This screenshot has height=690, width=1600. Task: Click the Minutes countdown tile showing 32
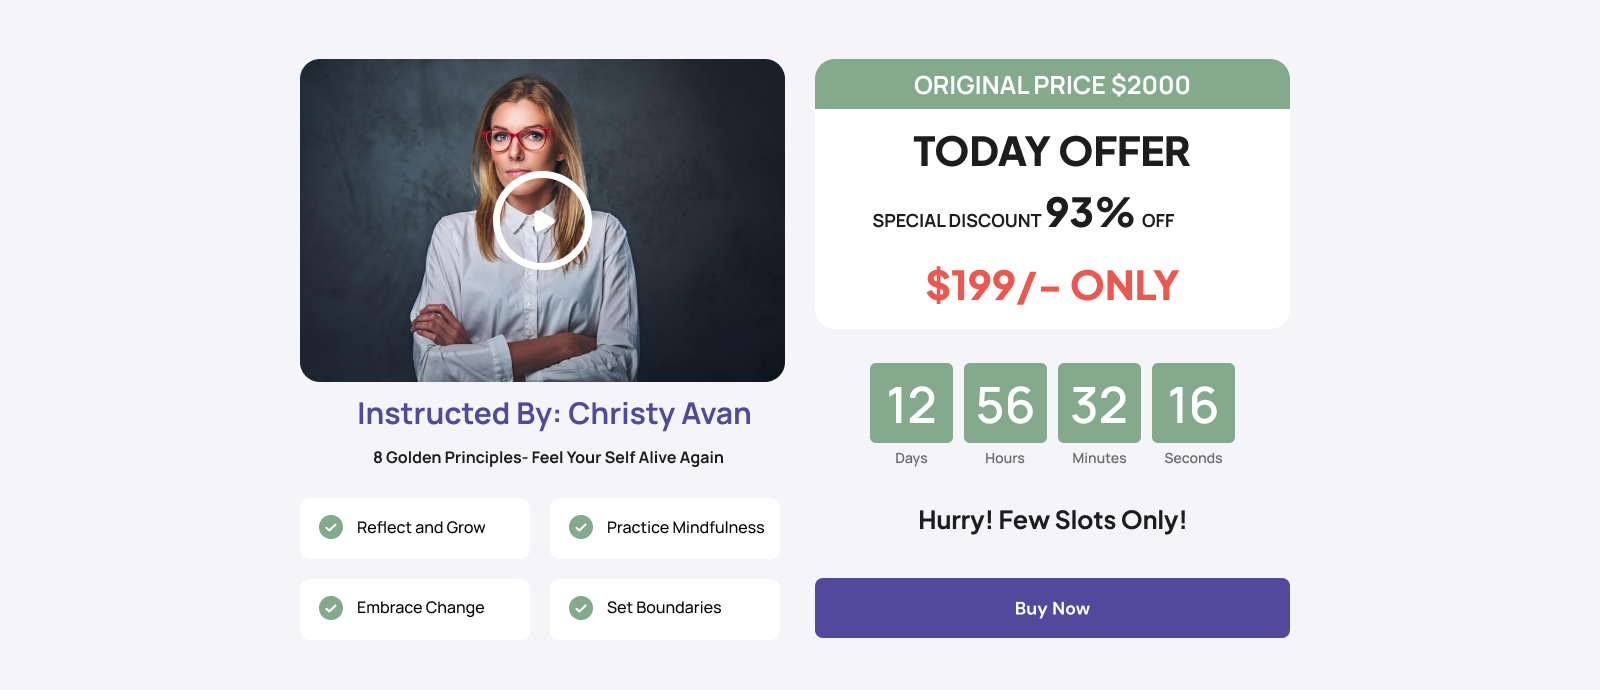pos(1099,403)
